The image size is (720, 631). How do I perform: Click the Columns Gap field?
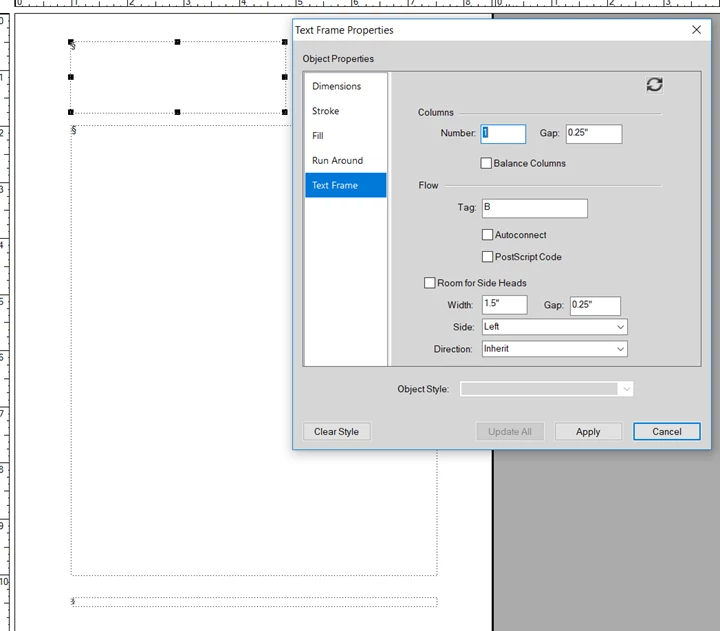pyautogui.click(x=594, y=134)
